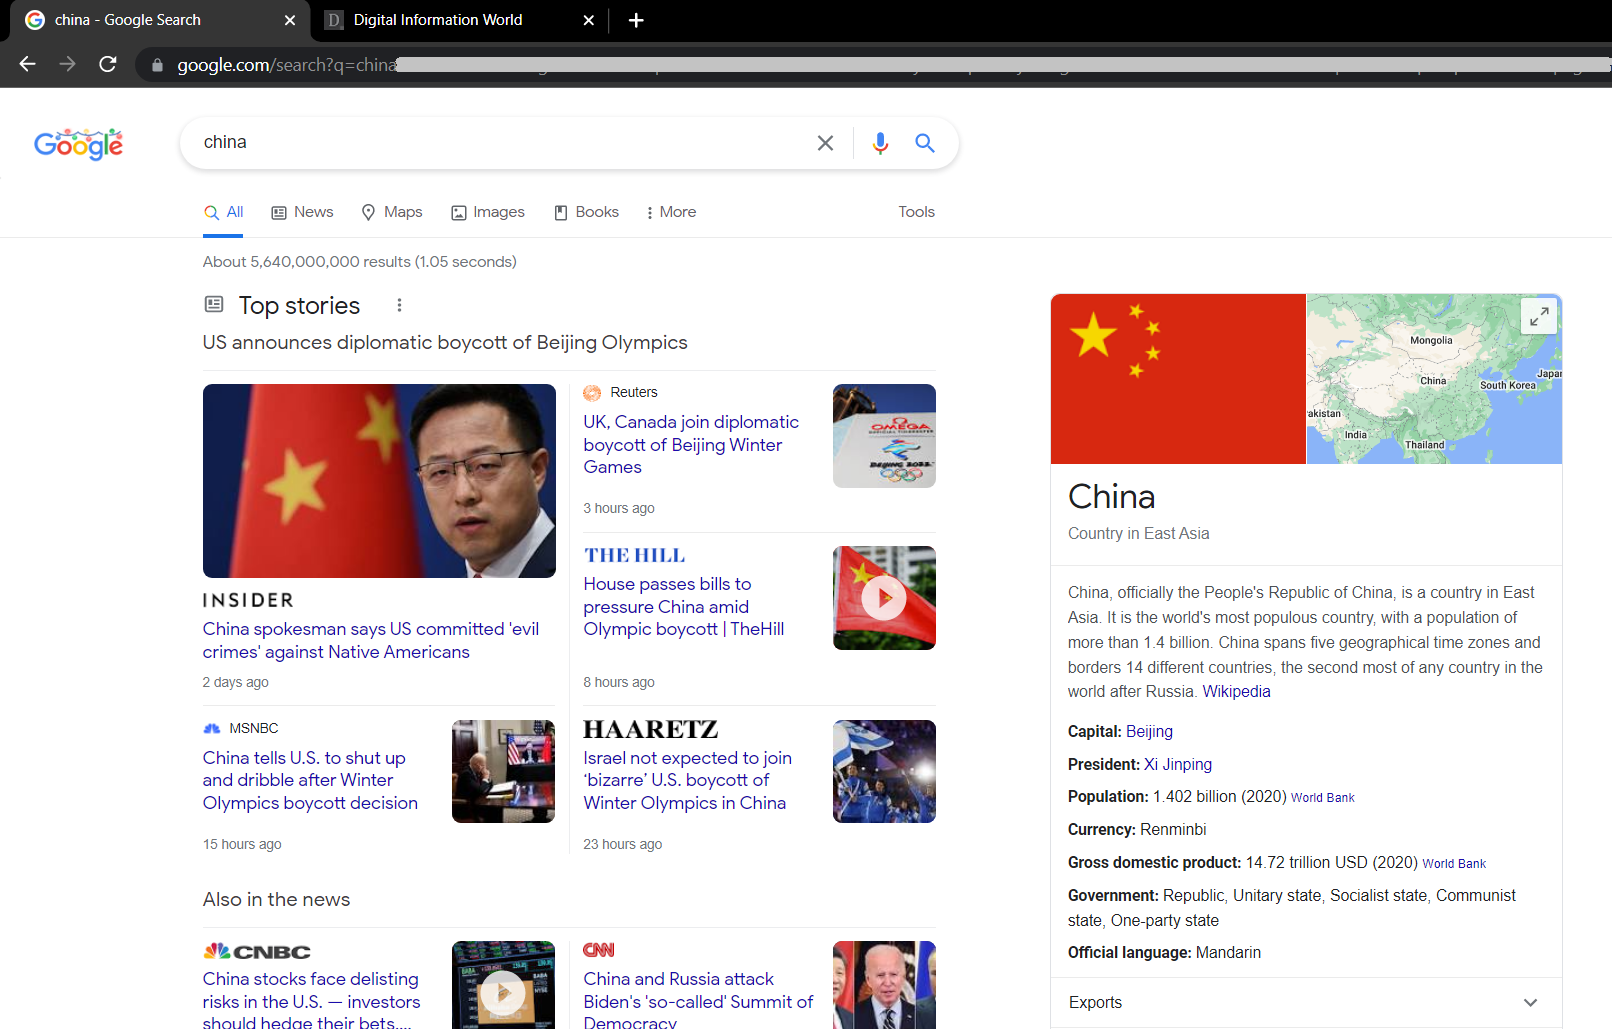The width and height of the screenshot is (1612, 1032).
Task: Select the All results tab
Action: (223, 212)
